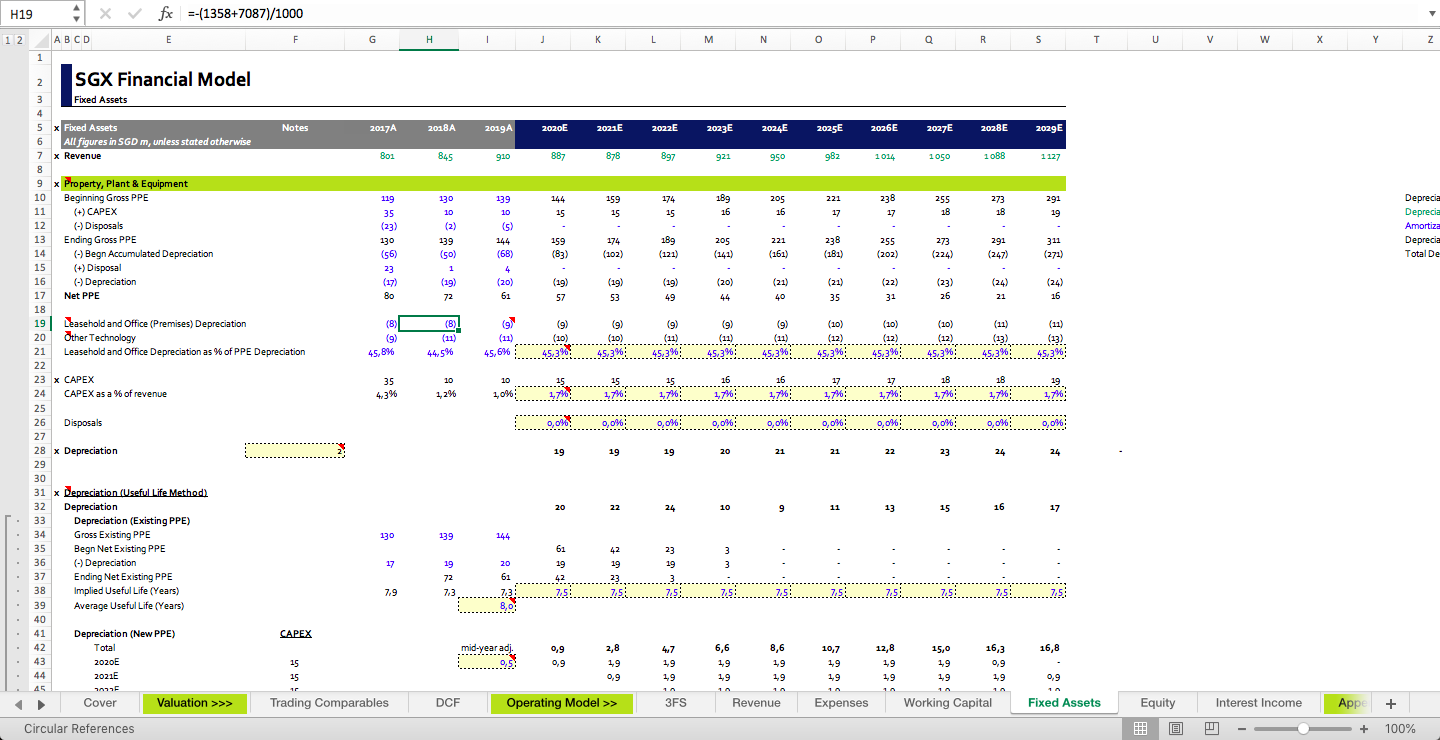
Task: Open the Equity sheet tab
Action: 1158,703
